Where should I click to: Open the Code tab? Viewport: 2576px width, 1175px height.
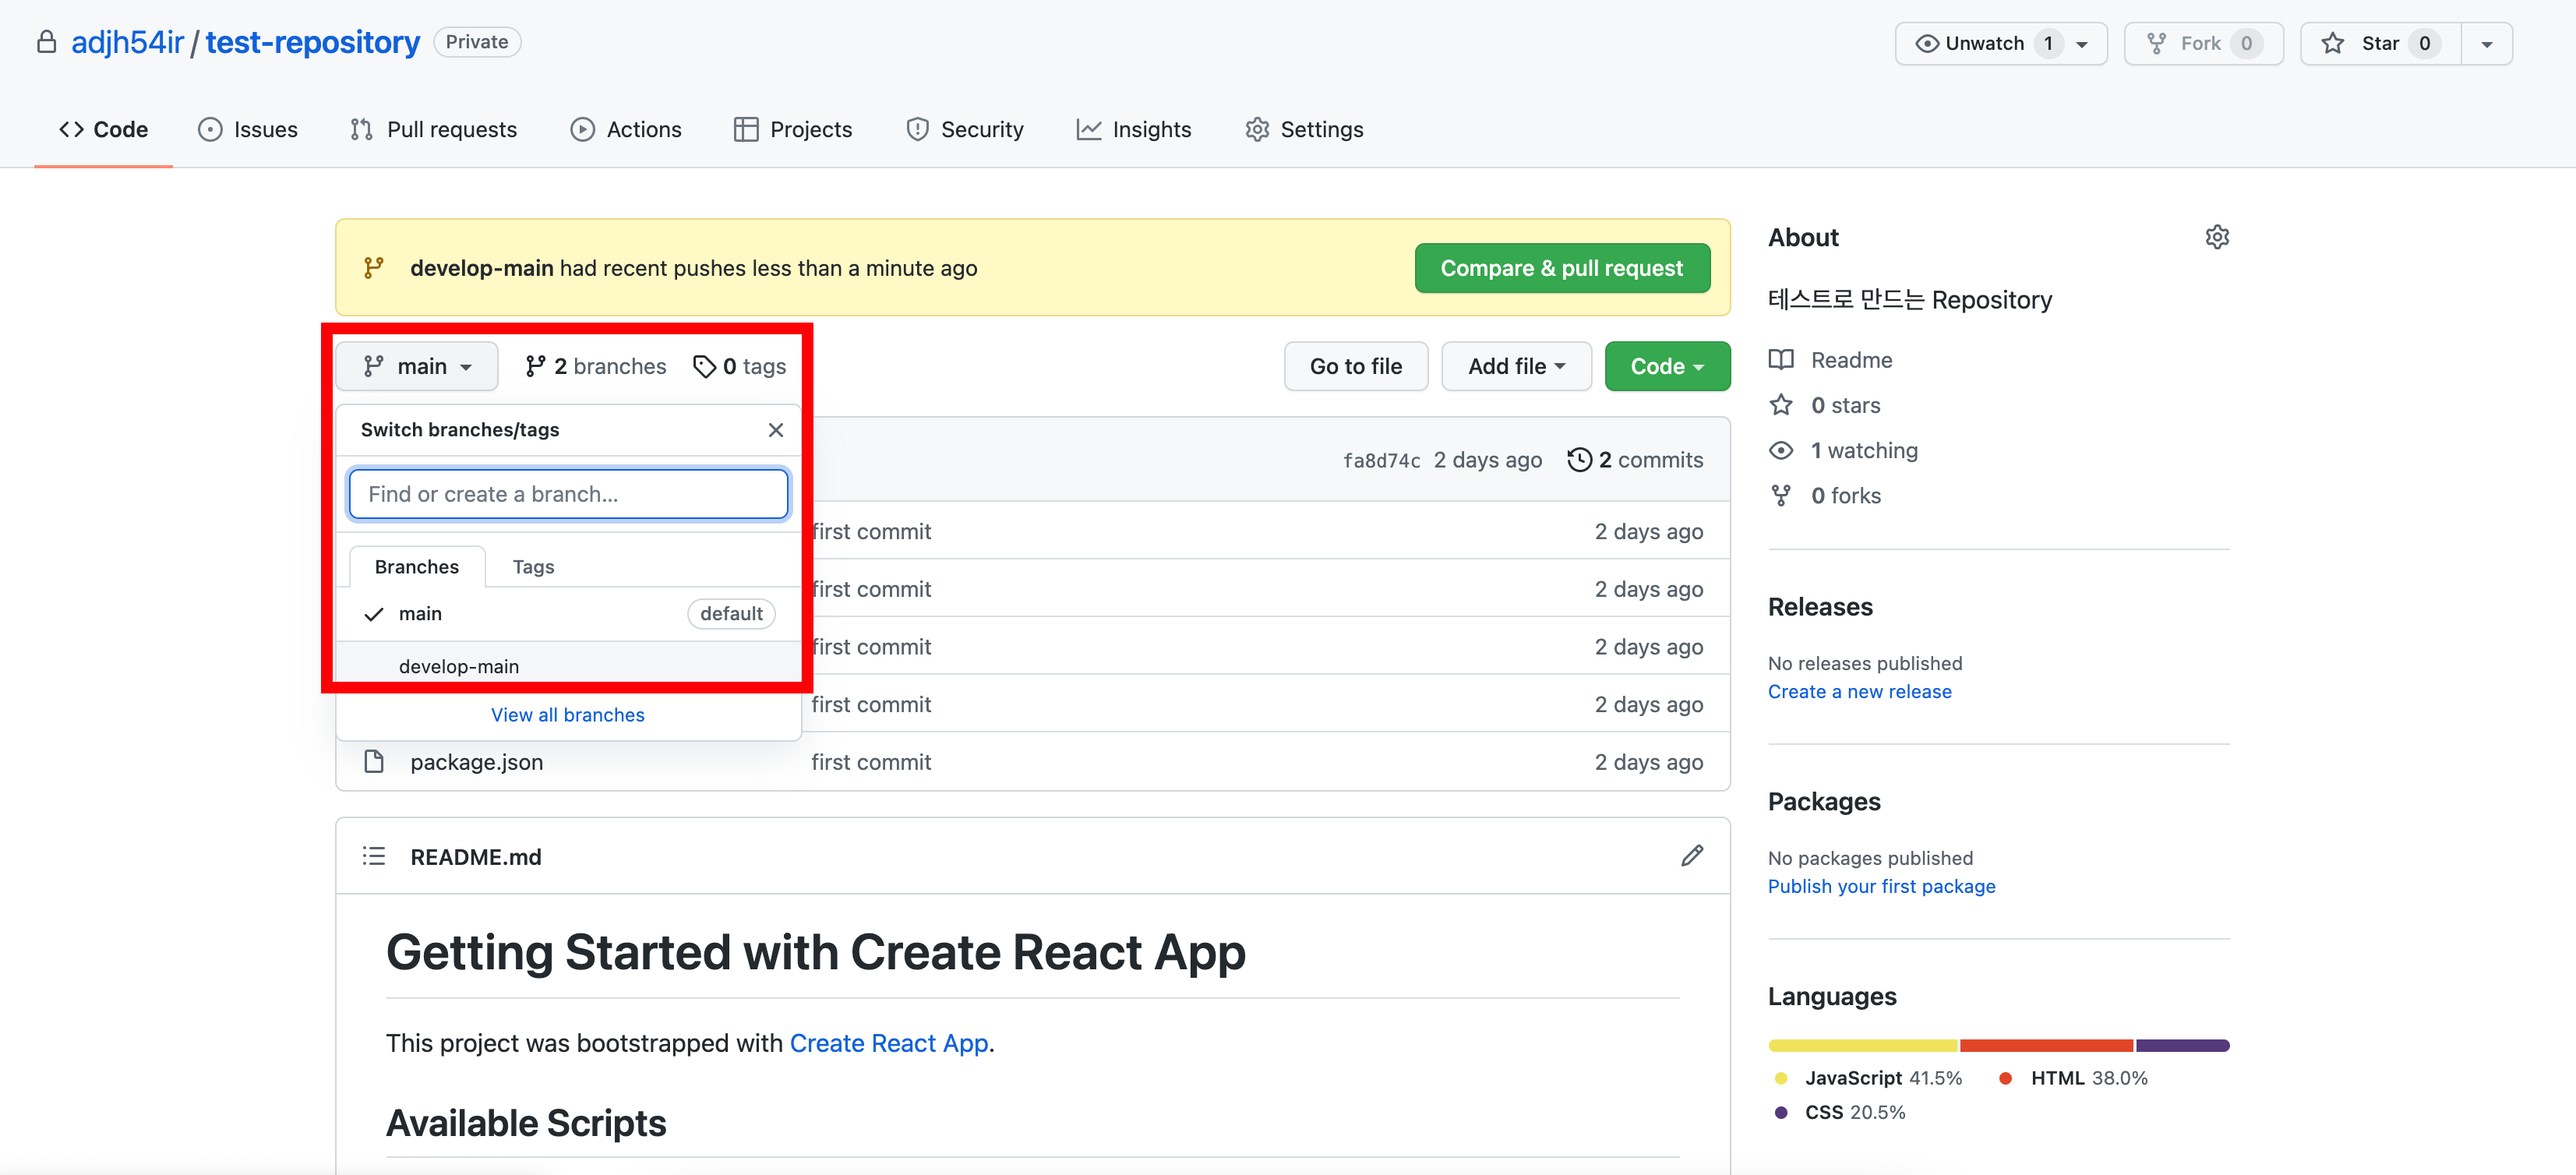tap(103, 129)
